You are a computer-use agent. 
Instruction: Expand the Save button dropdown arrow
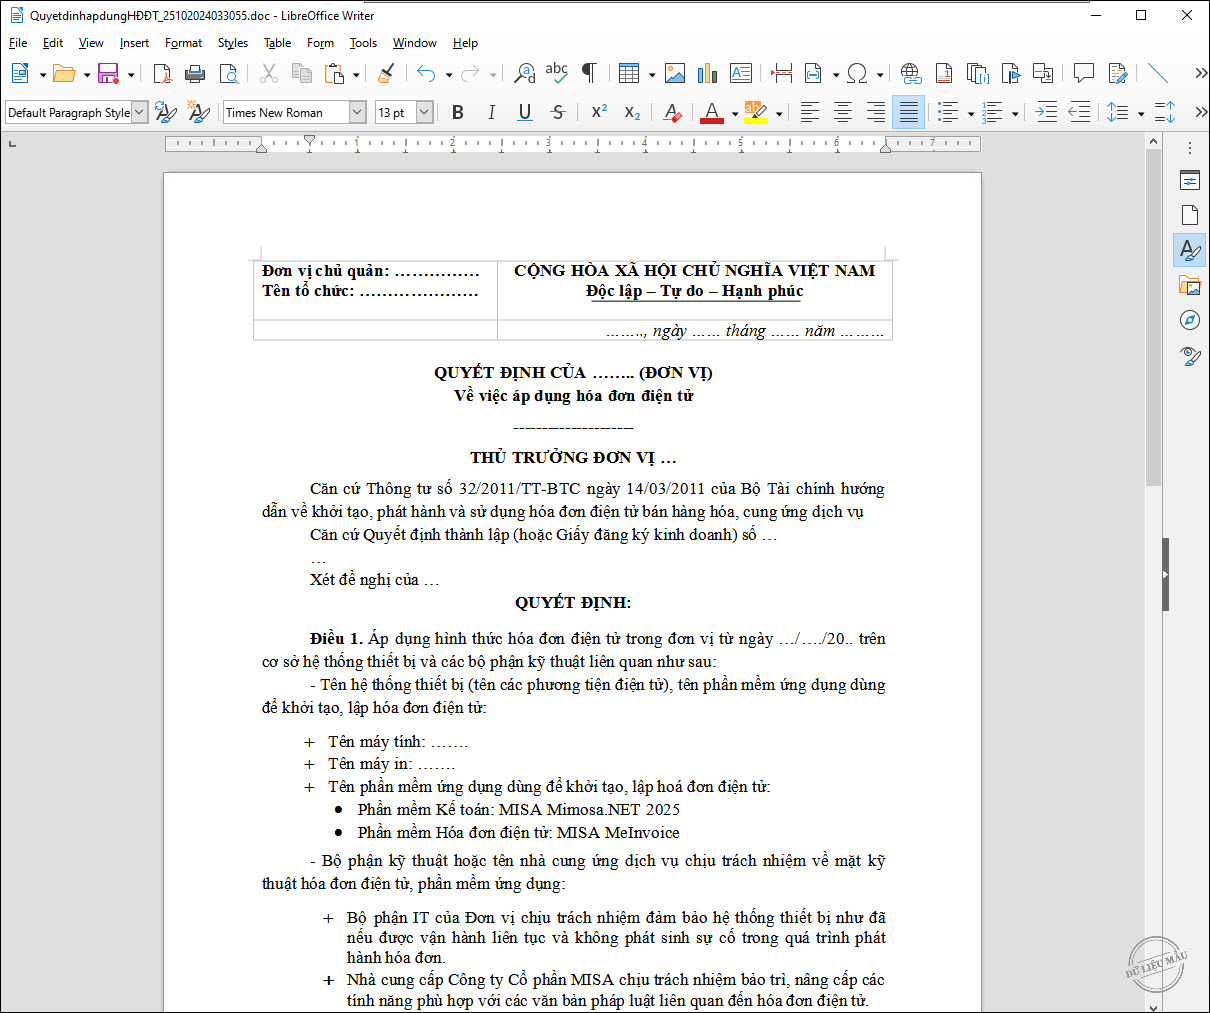point(130,74)
